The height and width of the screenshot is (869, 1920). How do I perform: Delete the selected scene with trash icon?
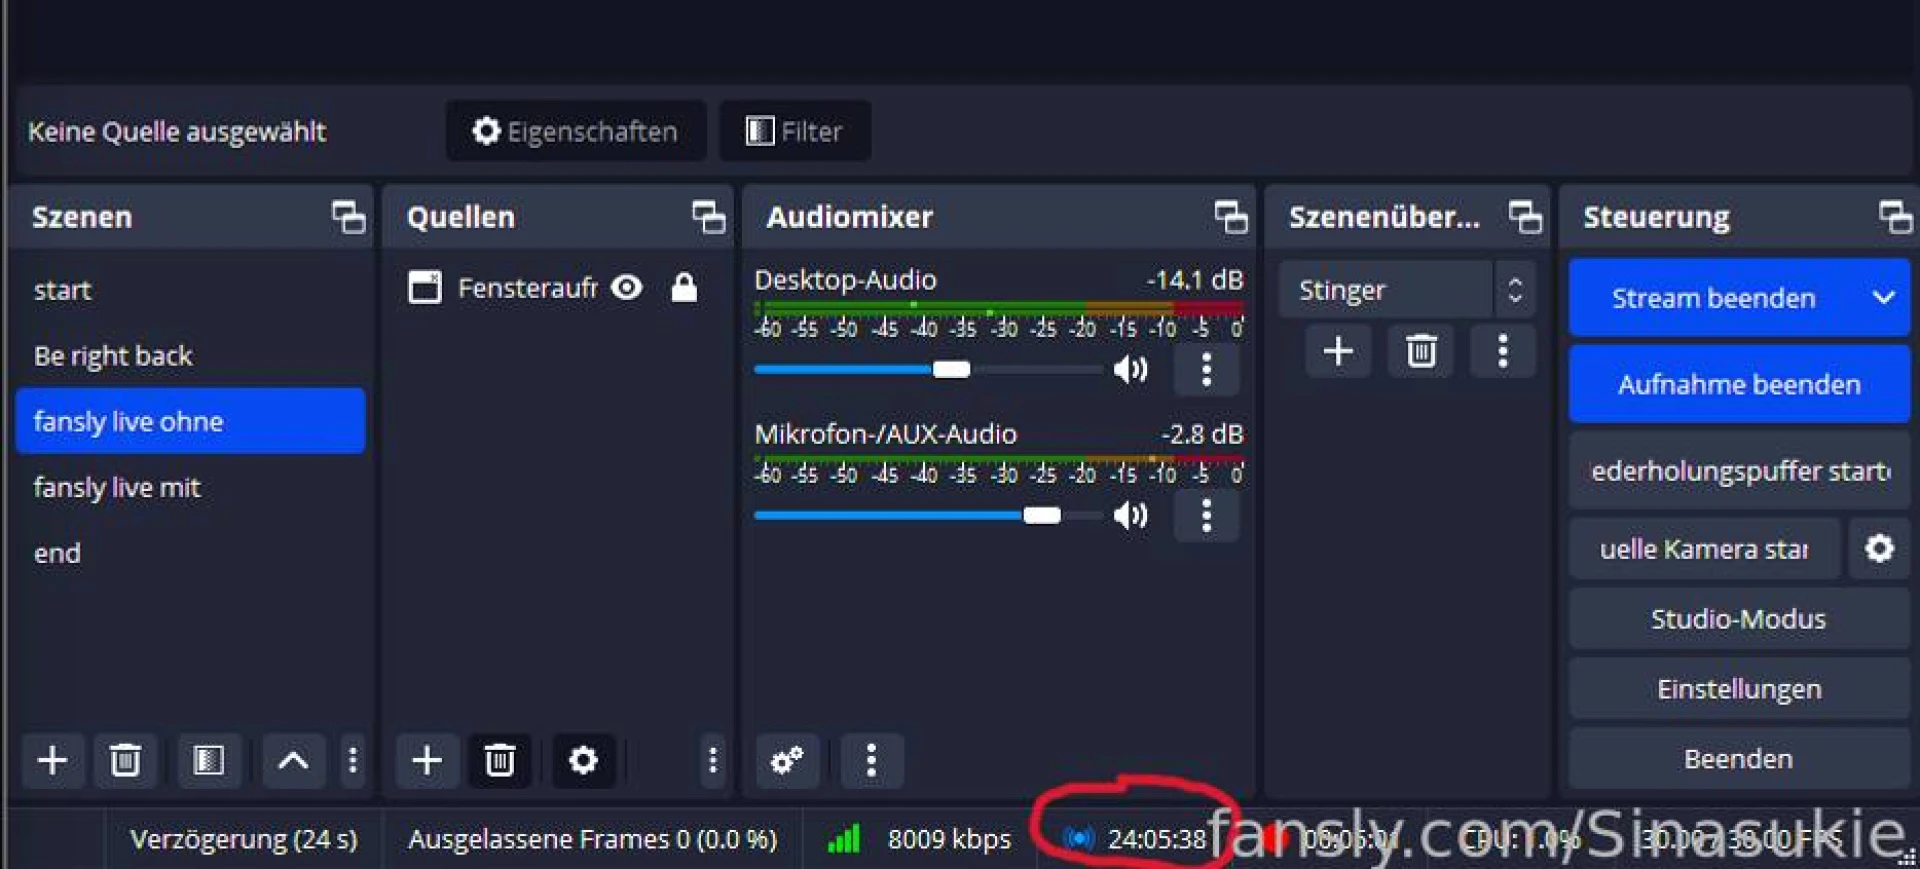pos(125,761)
